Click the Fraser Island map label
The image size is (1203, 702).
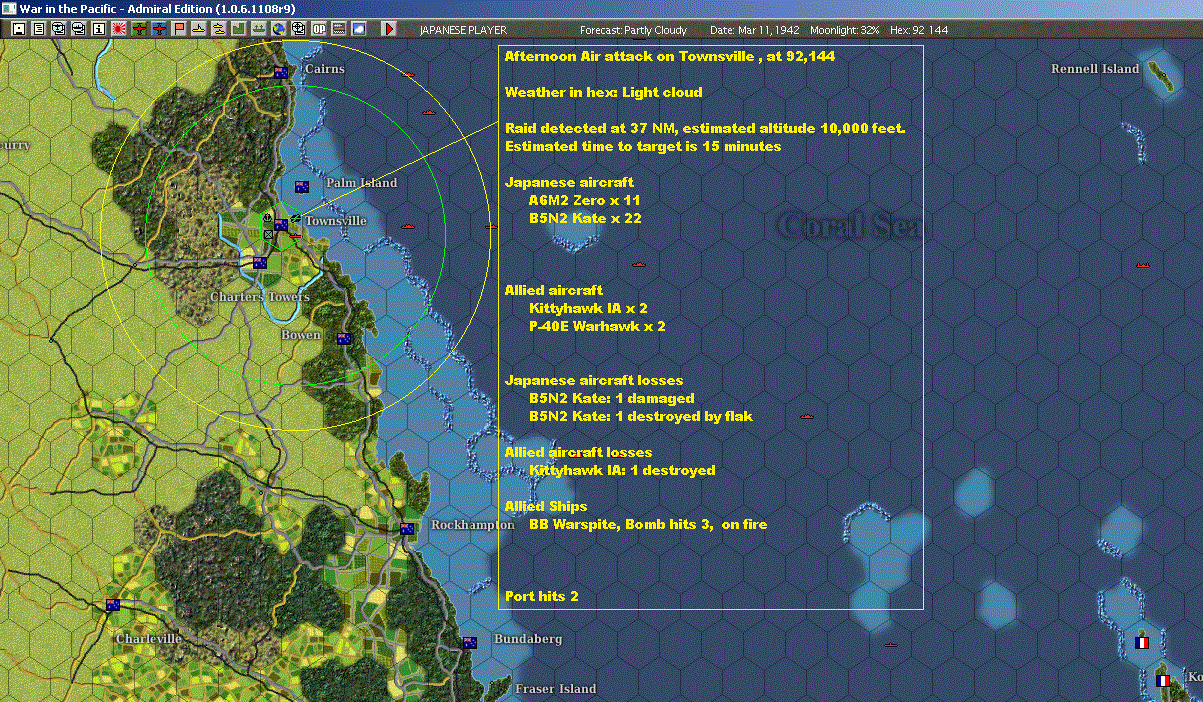click(x=556, y=688)
